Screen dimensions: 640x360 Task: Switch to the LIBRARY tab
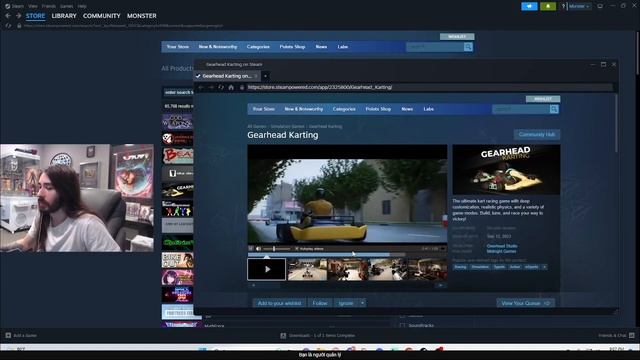coord(64,16)
